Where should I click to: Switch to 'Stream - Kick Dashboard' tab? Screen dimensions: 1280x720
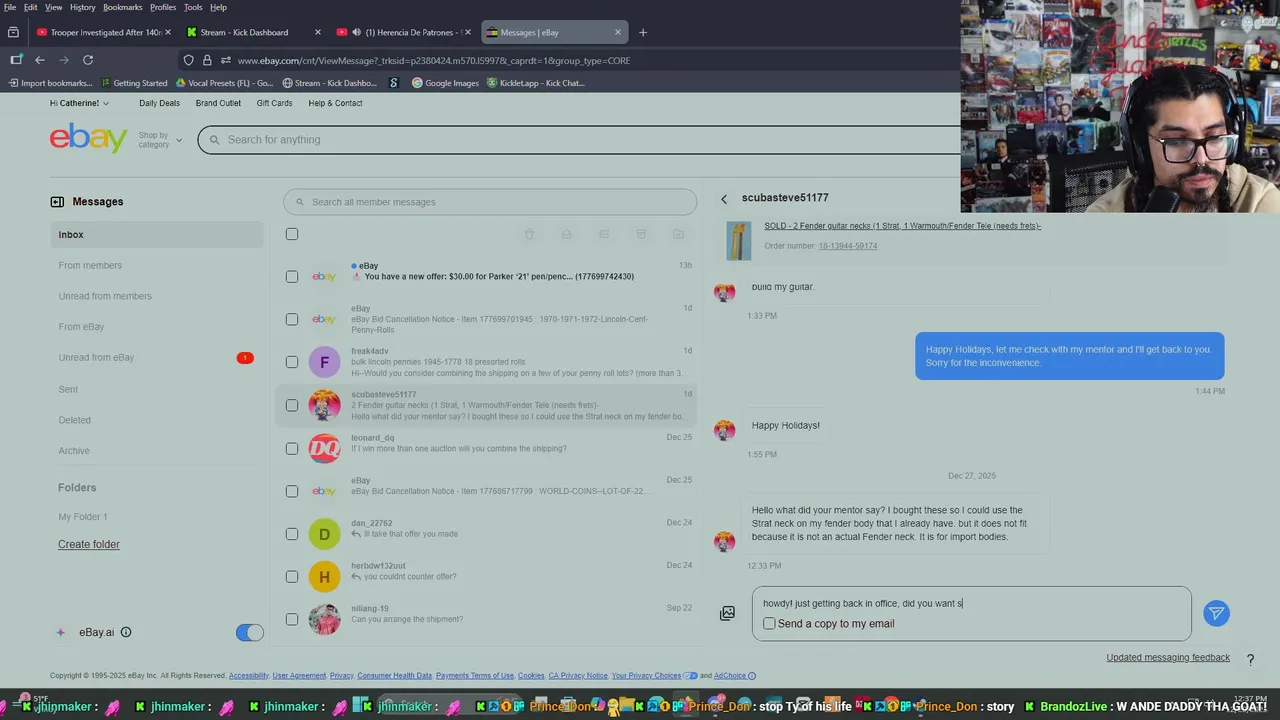254,32
